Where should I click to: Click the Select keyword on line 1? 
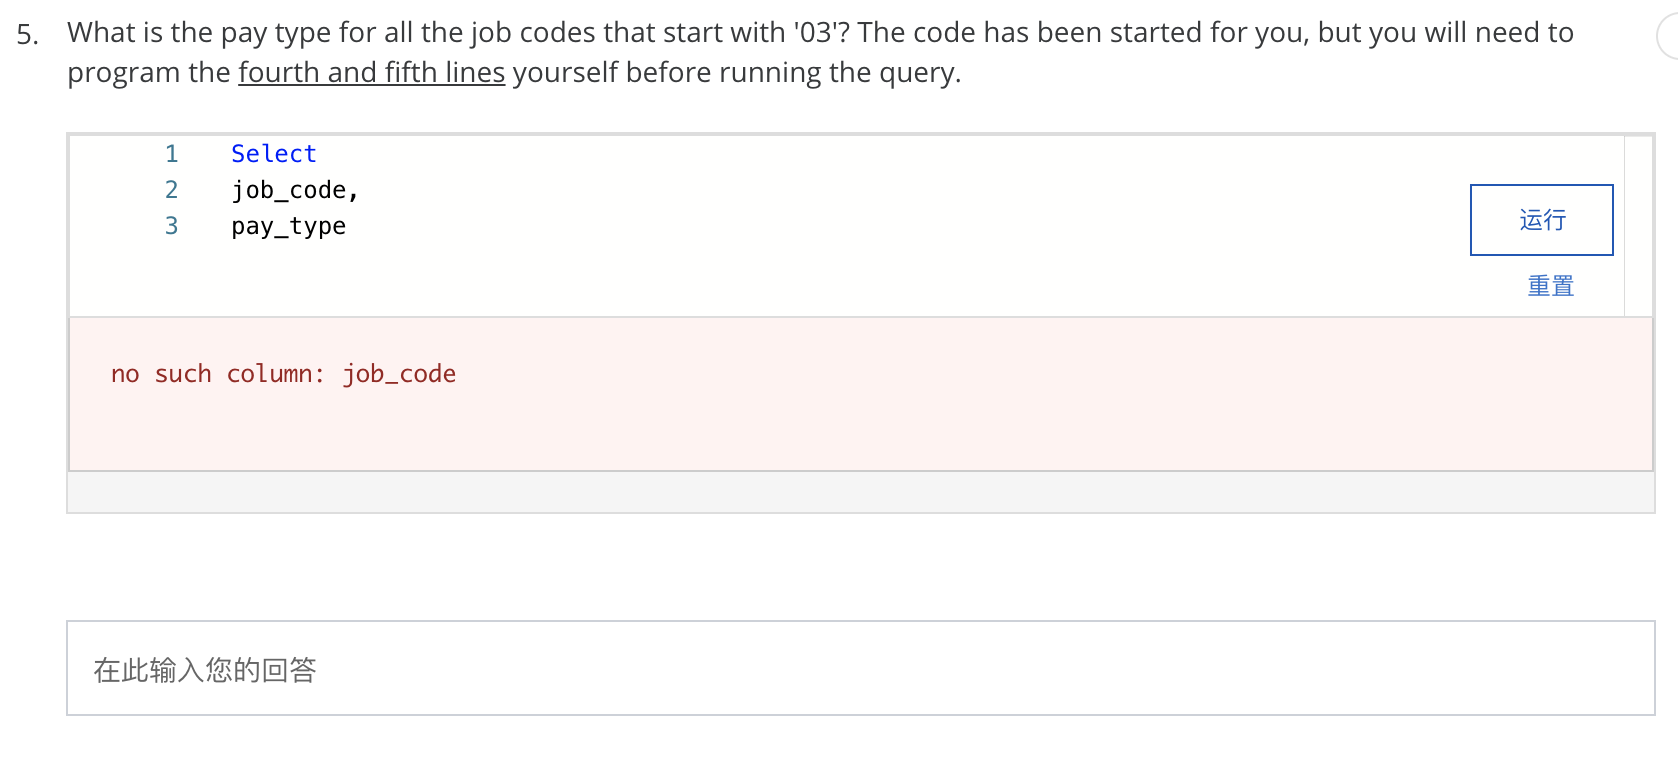273,153
